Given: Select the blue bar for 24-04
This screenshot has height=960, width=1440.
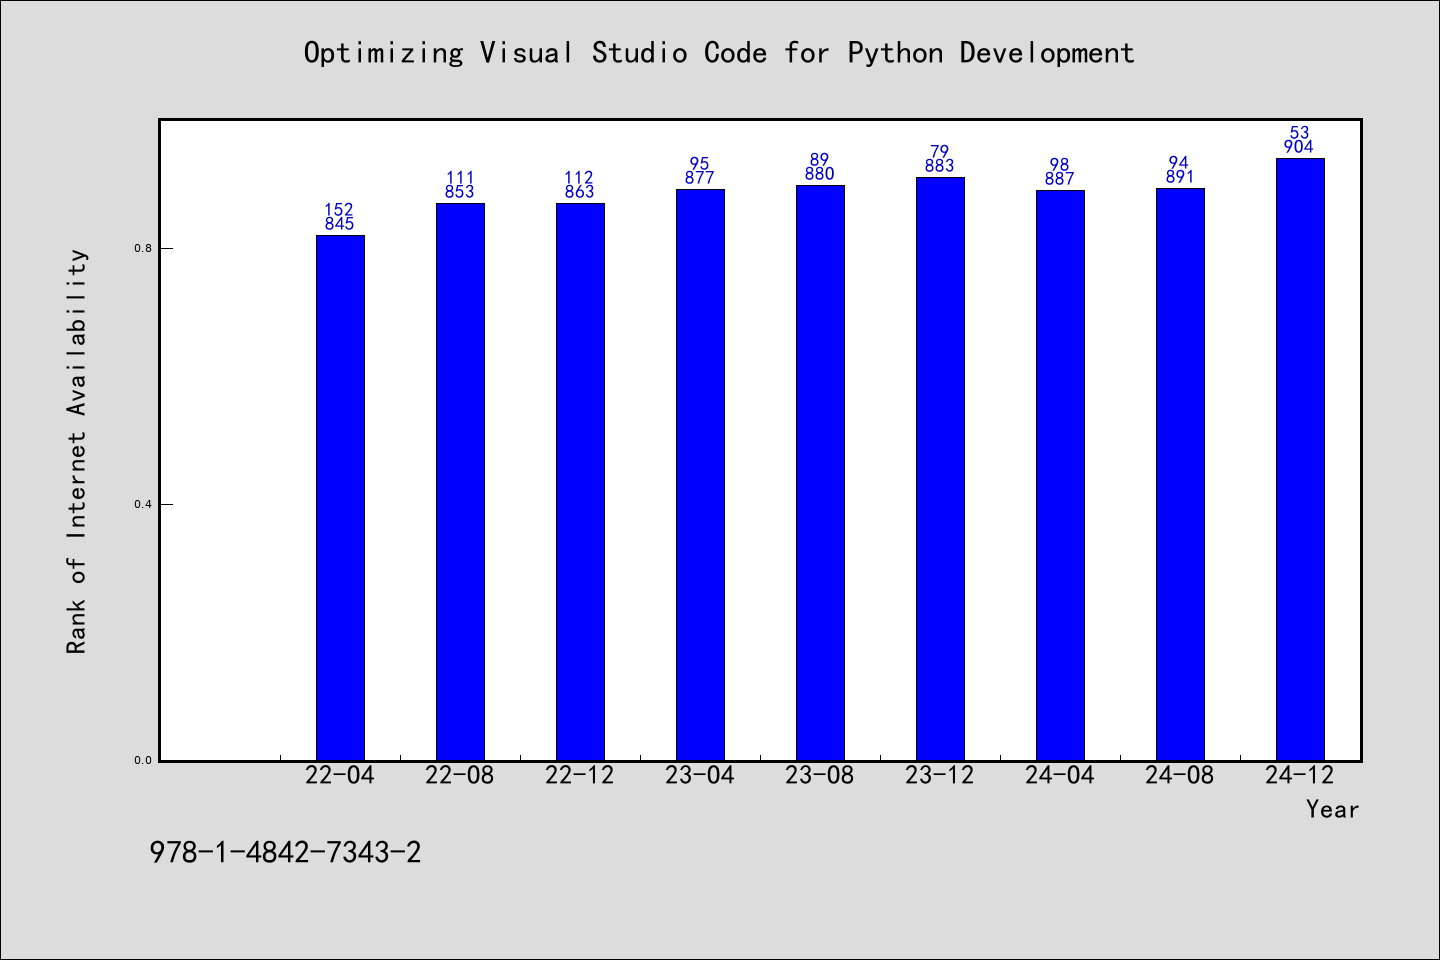Looking at the screenshot, I should point(1060,476).
